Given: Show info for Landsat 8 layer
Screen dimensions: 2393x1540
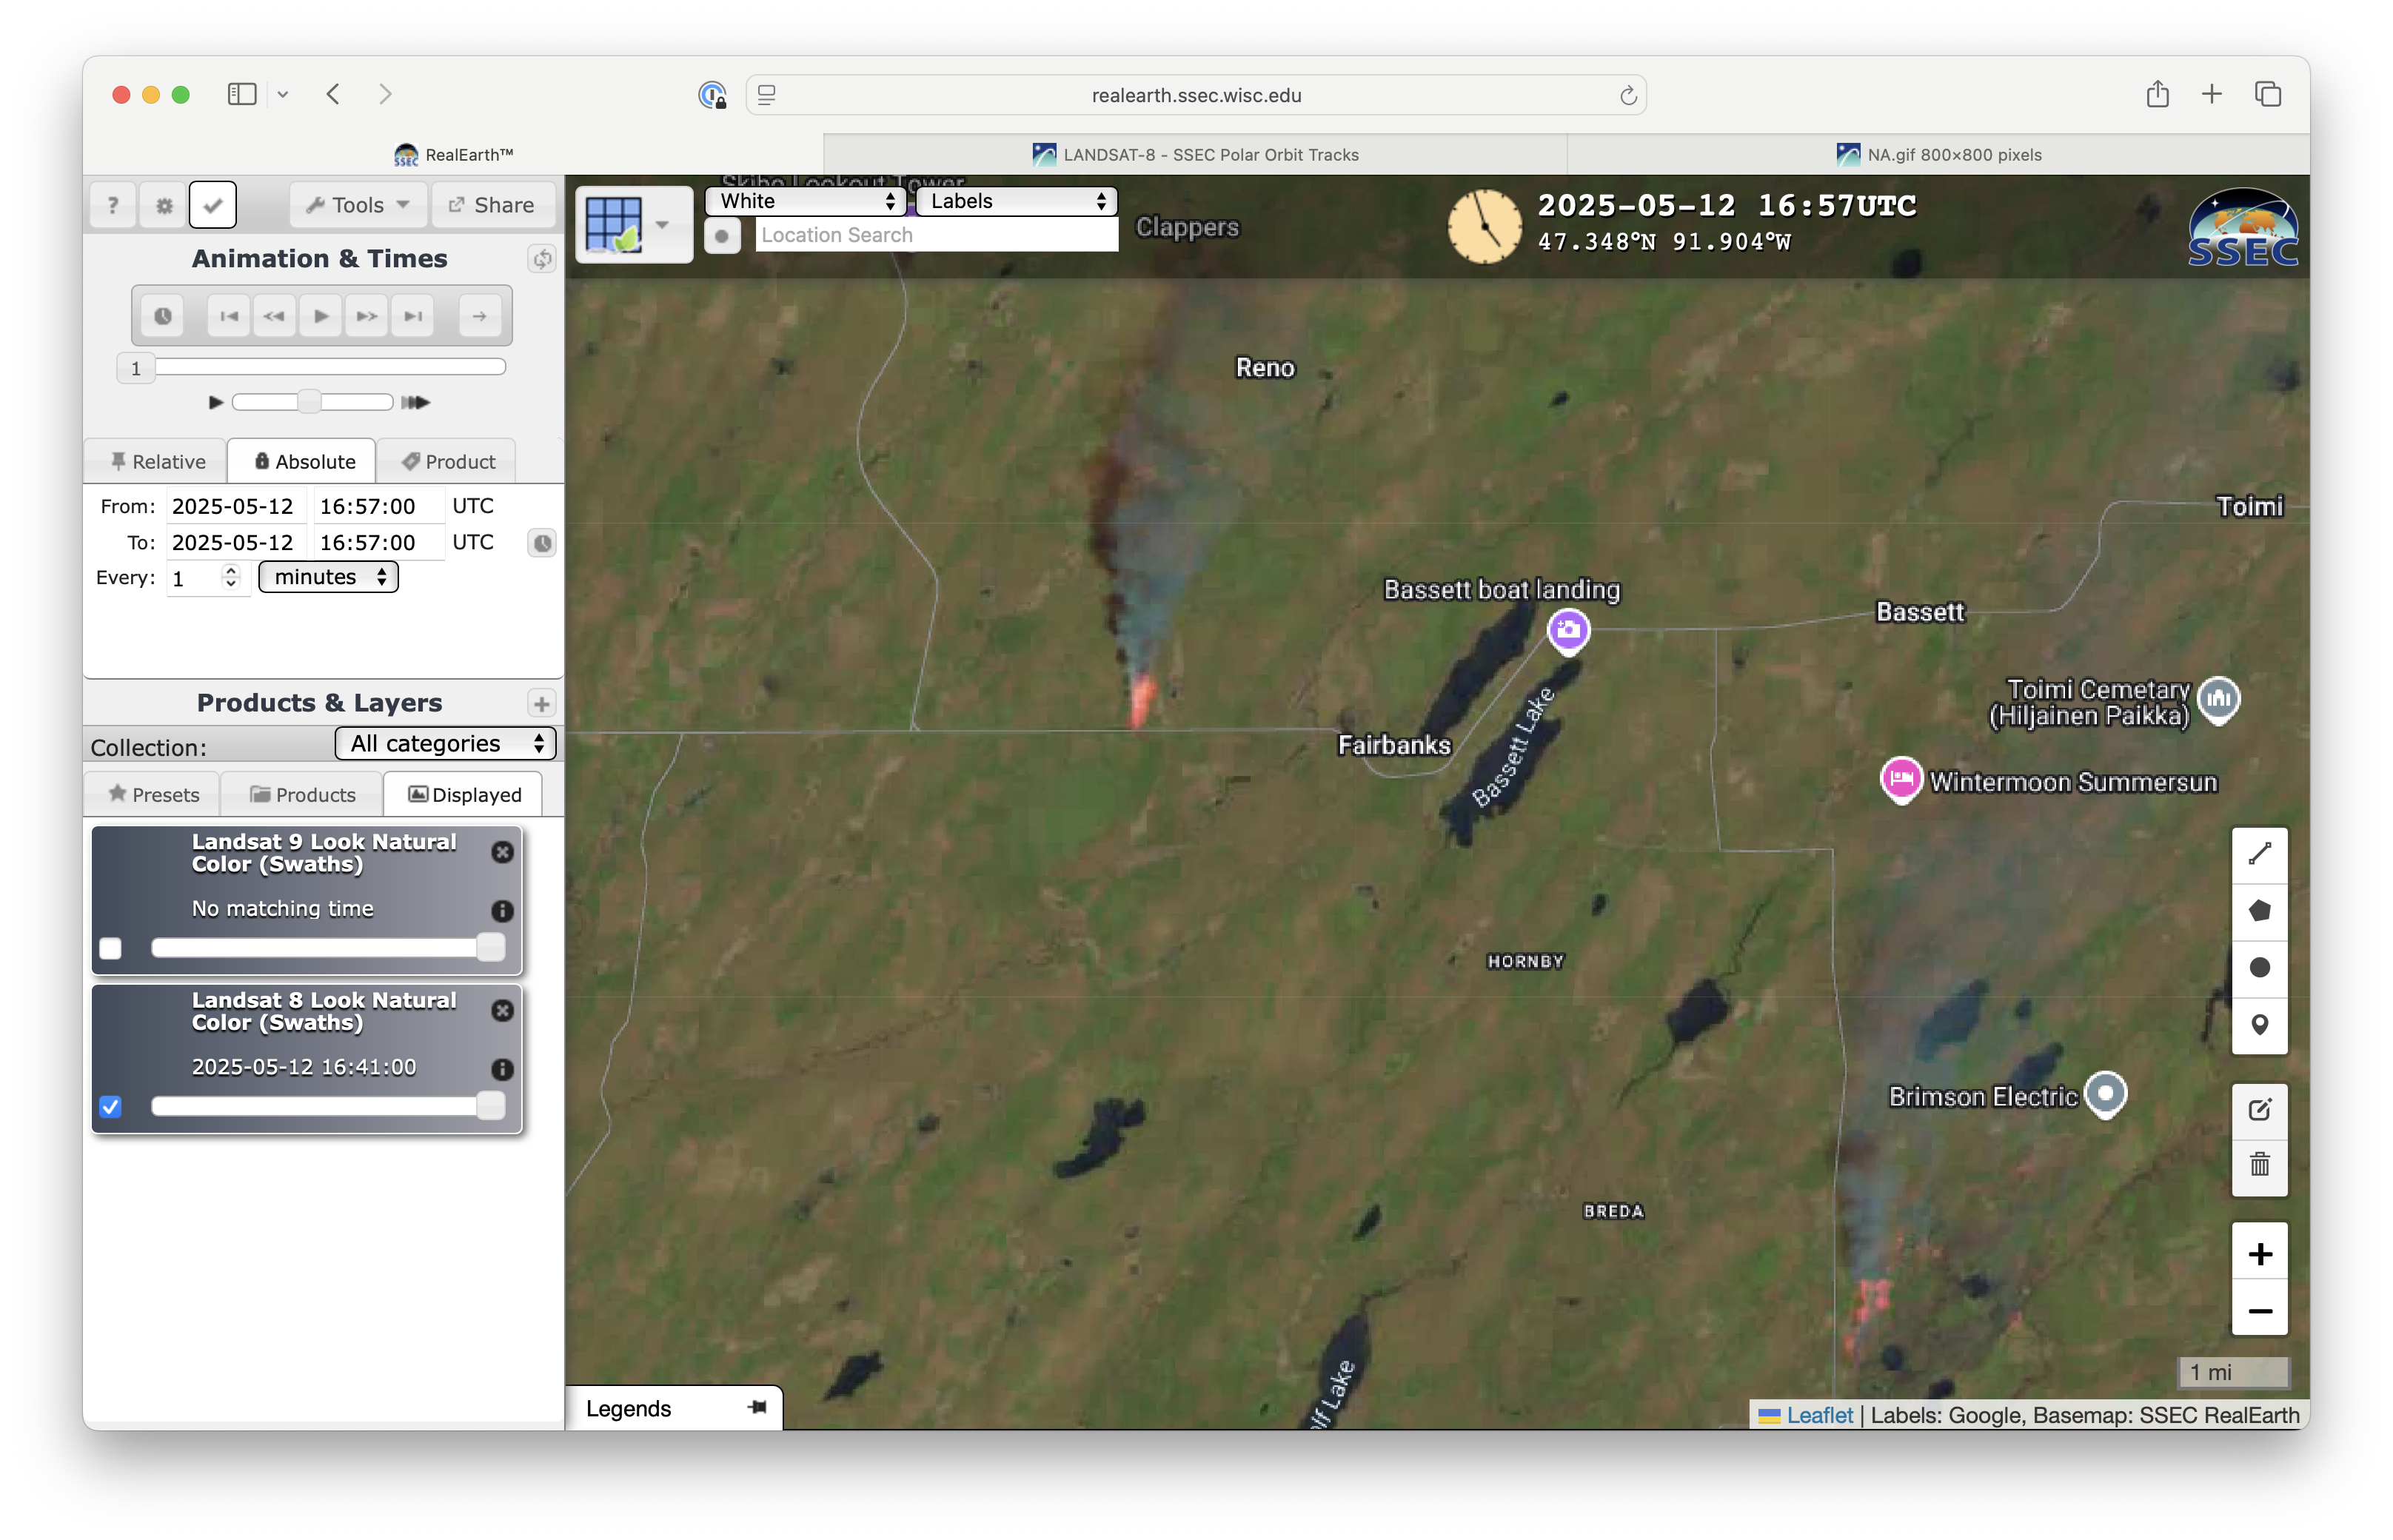Looking at the screenshot, I should [x=502, y=1069].
